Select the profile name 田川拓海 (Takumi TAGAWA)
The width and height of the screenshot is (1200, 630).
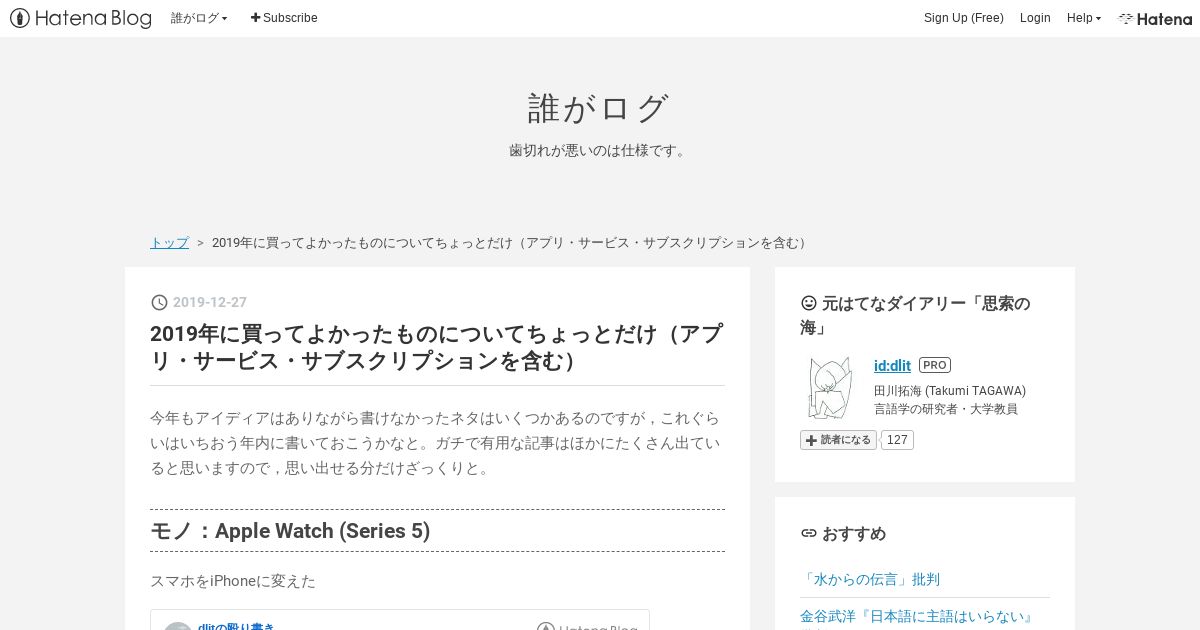pos(950,391)
